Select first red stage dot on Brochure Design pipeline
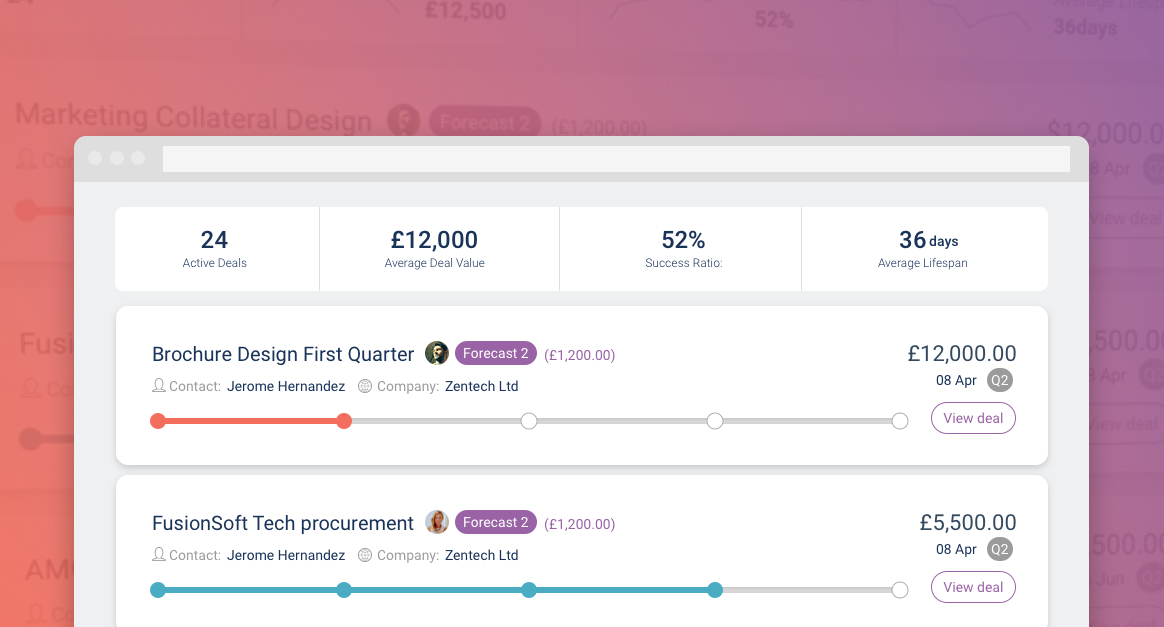1164x627 pixels. (x=158, y=421)
